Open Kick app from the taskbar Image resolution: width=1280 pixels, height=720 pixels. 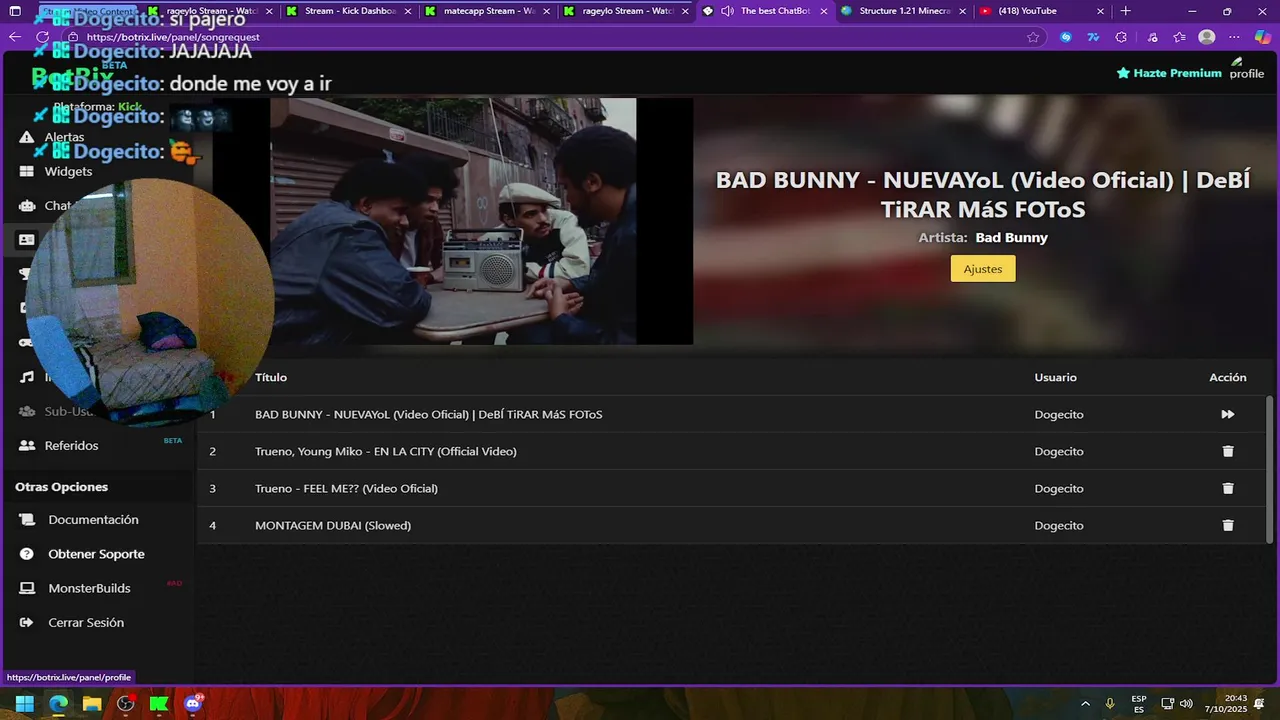(x=159, y=703)
